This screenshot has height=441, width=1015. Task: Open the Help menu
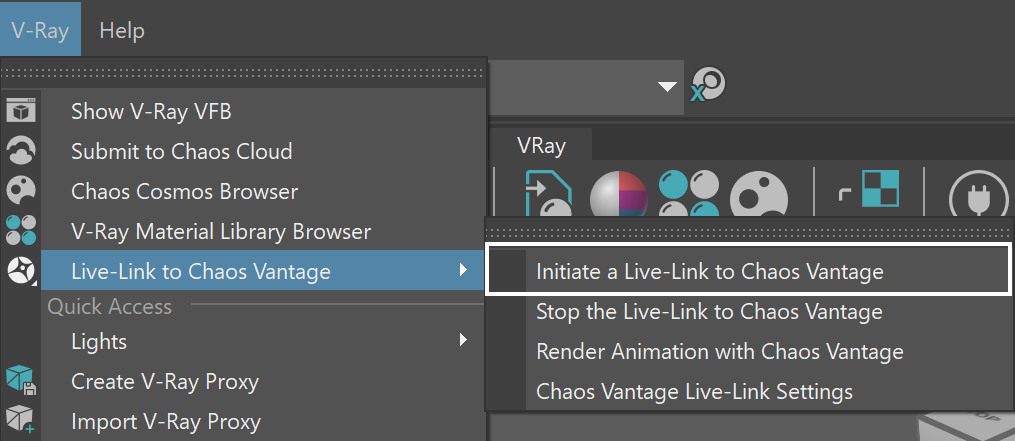pos(122,30)
